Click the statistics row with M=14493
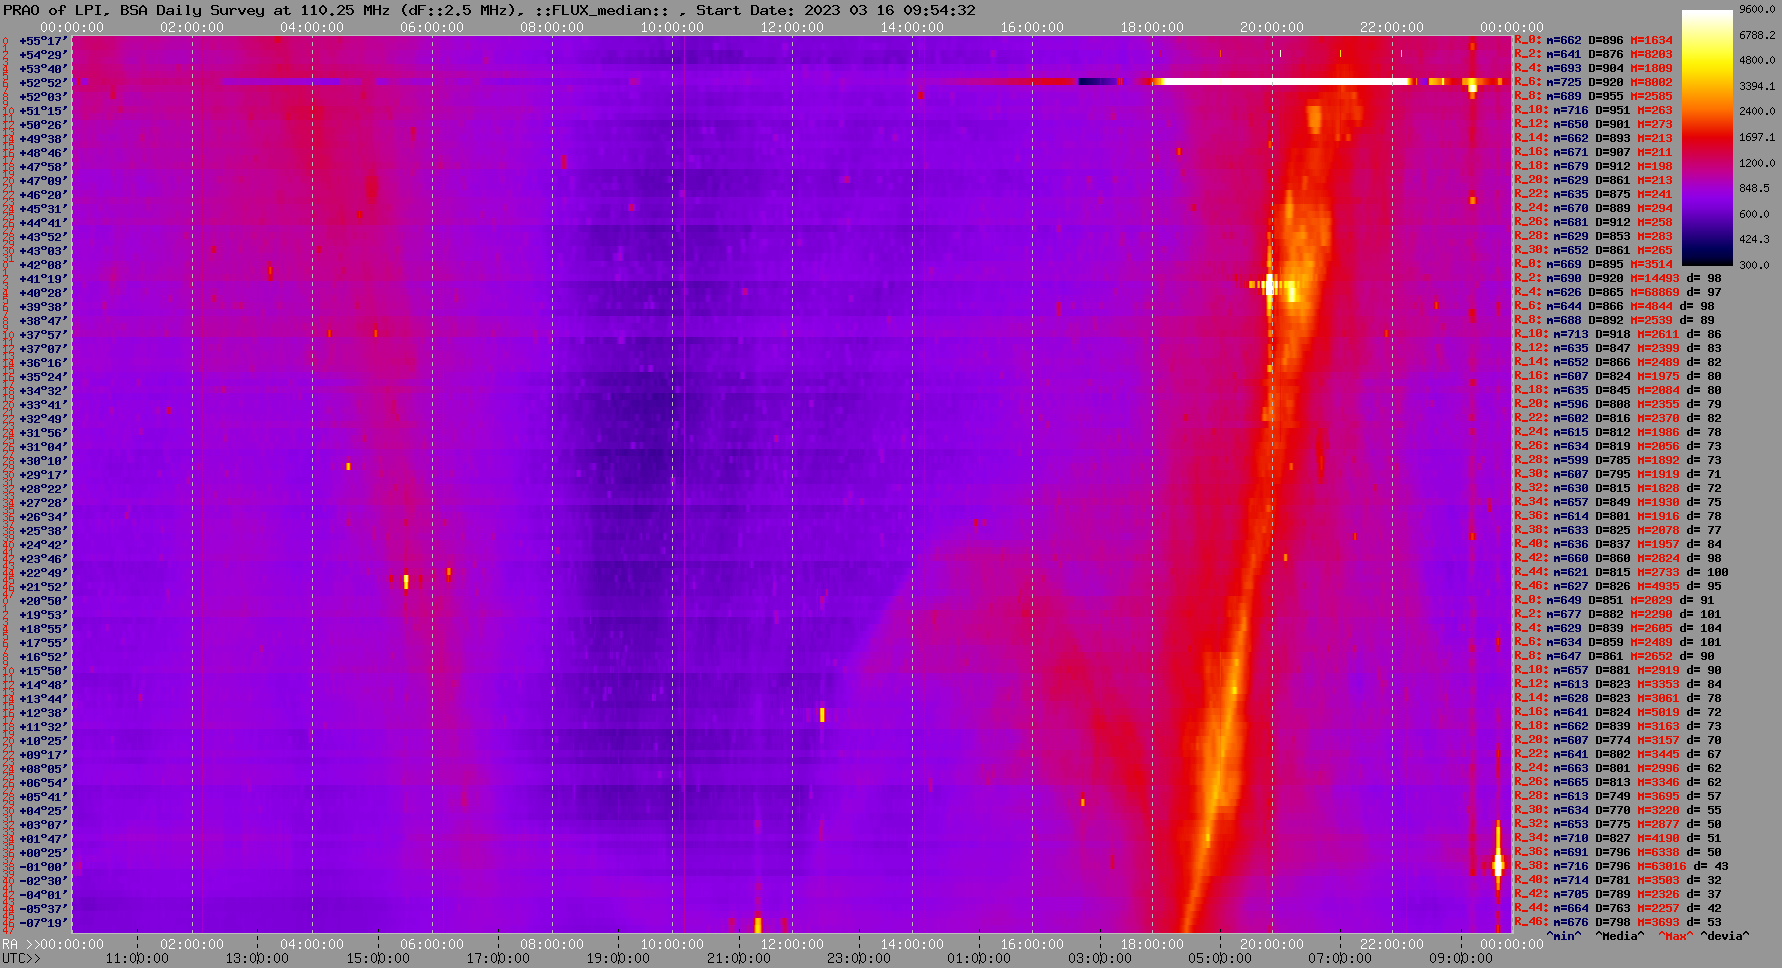The width and height of the screenshot is (1782, 968). point(1617,278)
